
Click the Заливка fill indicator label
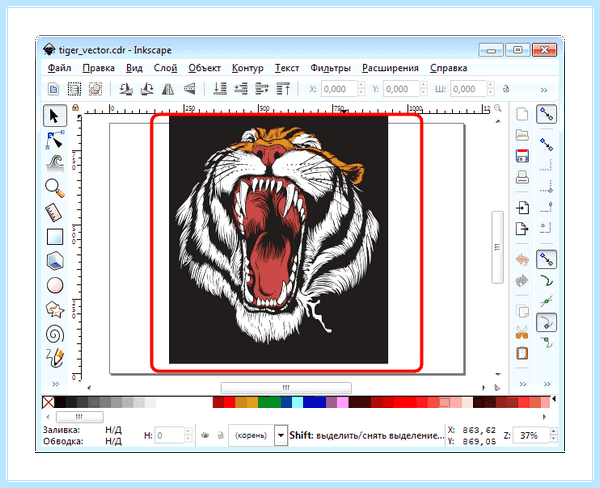pos(62,430)
